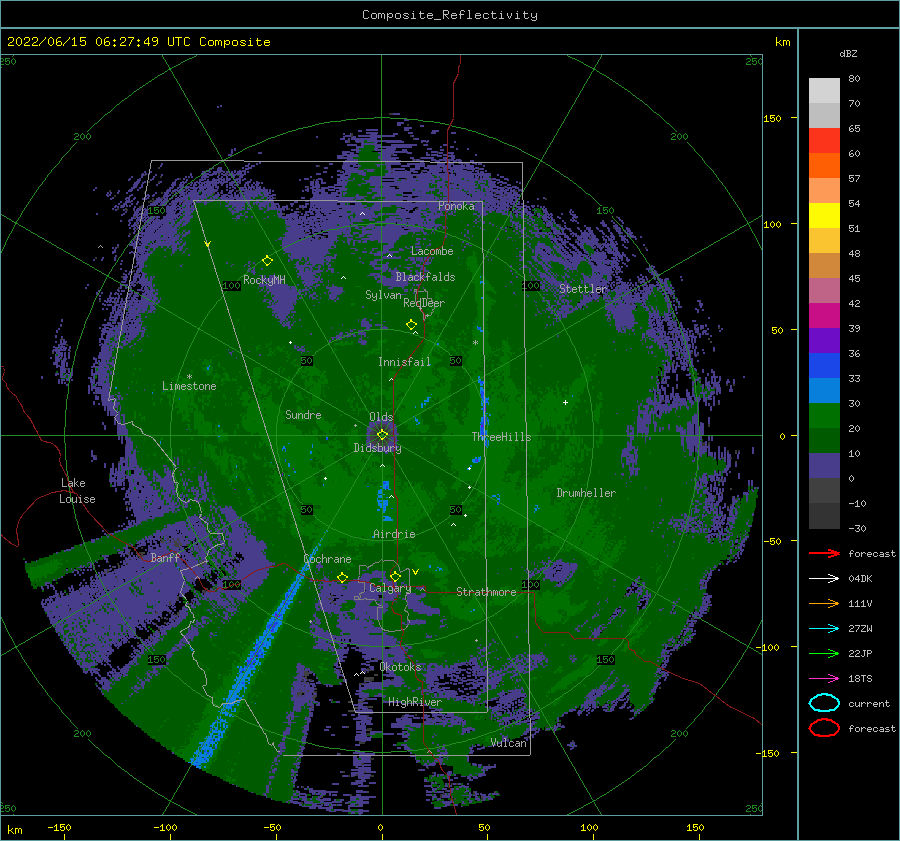The width and height of the screenshot is (900, 841).
Task: Click the Banff location label
Action: point(165,557)
